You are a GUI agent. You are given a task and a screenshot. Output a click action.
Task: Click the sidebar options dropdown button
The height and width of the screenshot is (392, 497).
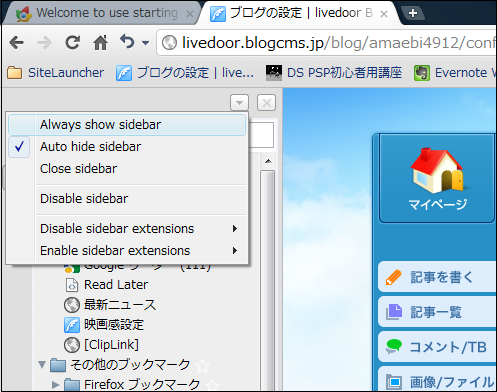(x=239, y=103)
